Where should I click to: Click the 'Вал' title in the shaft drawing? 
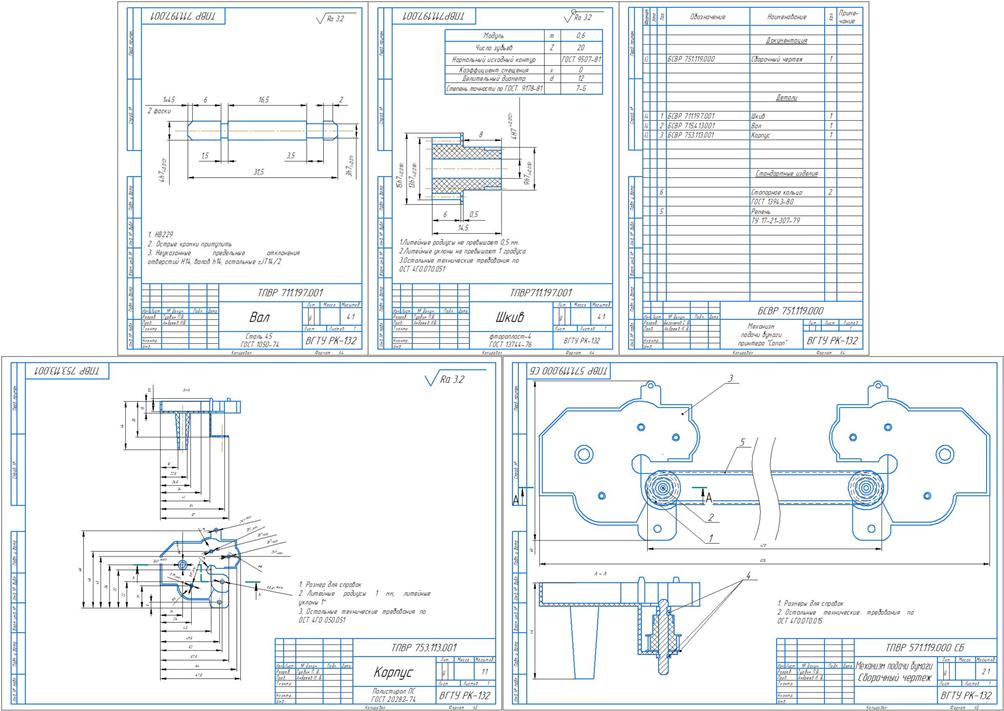tap(259, 317)
